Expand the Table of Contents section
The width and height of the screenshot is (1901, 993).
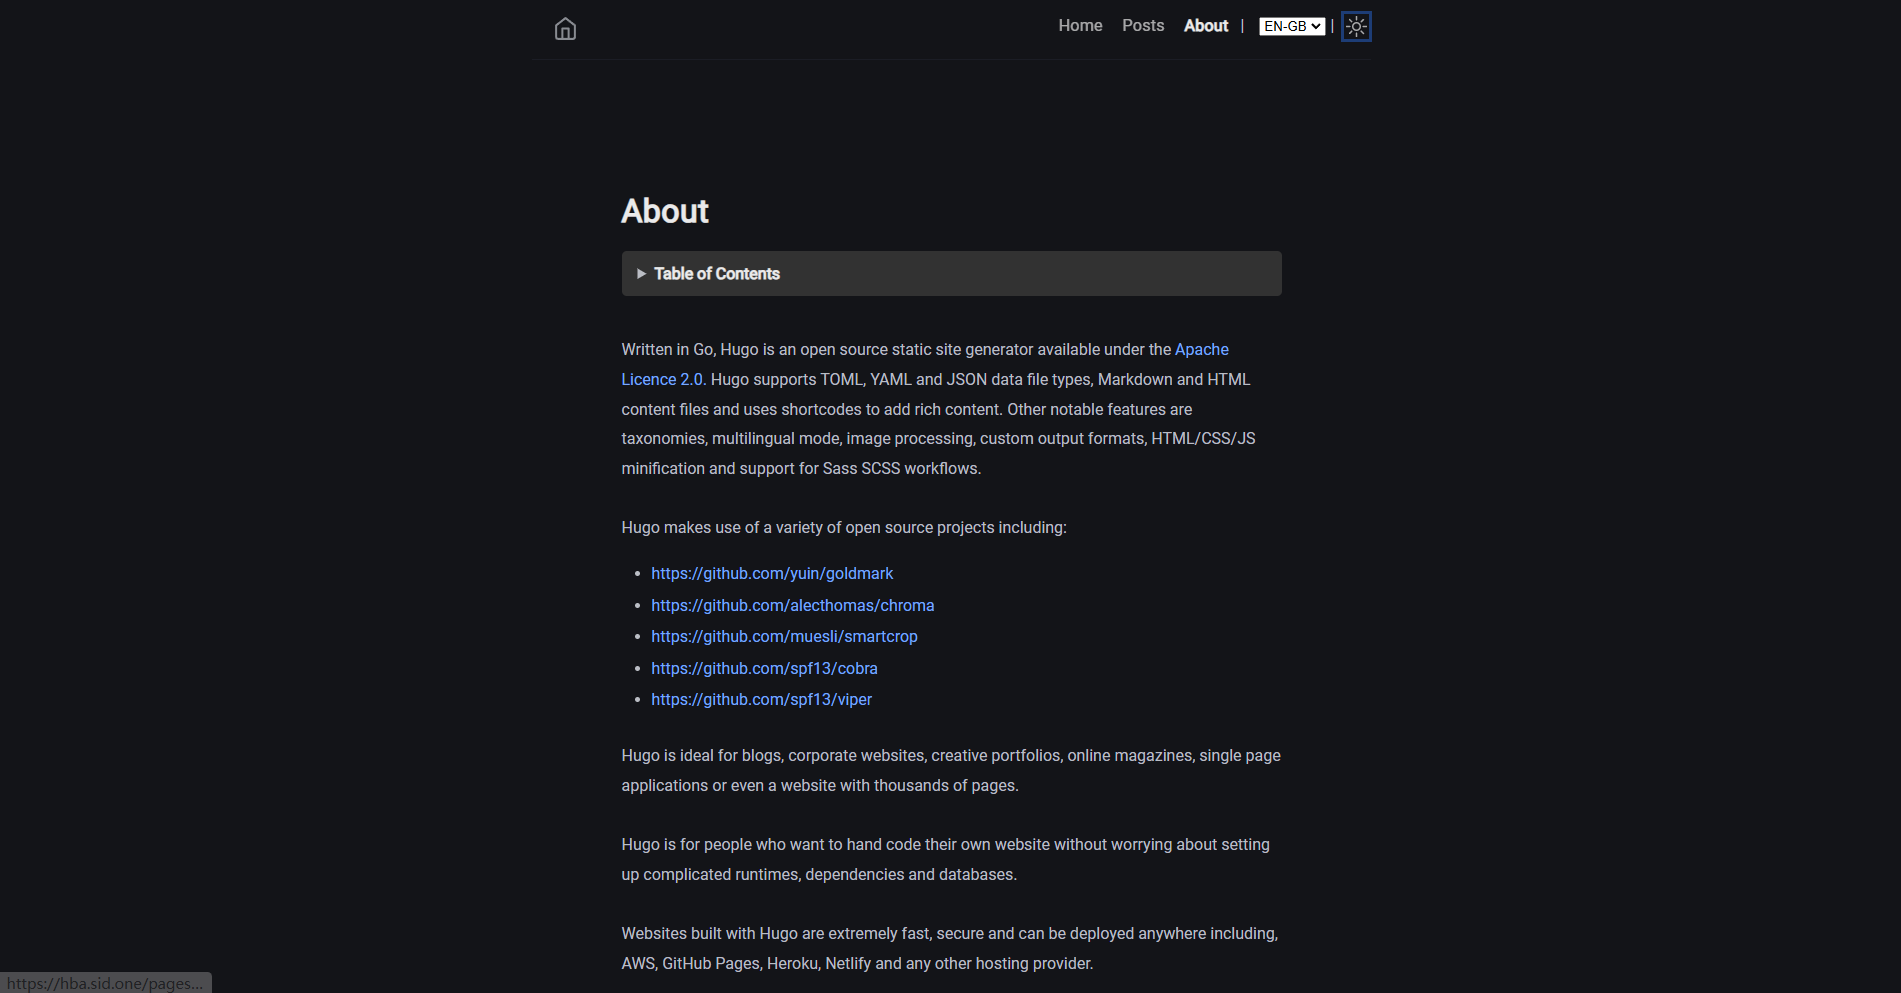coord(951,274)
